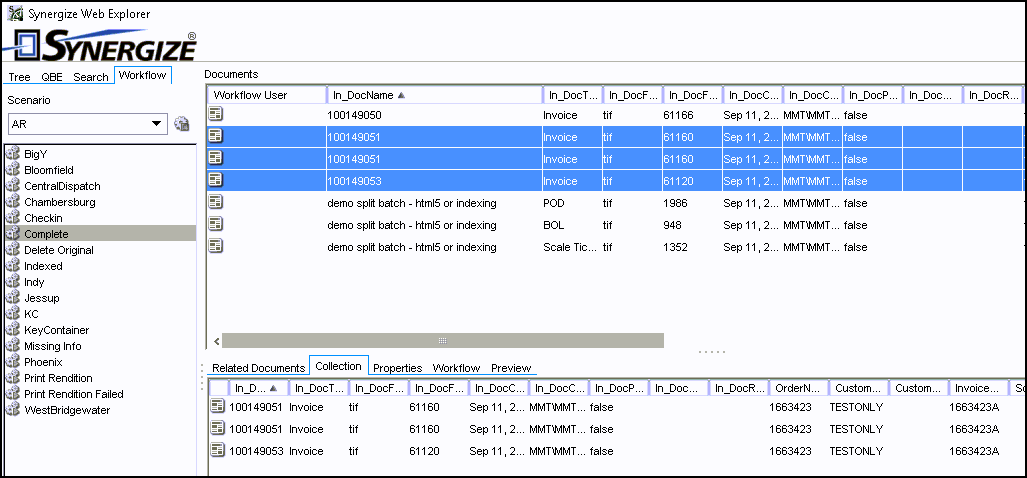Open the Properties tab

pos(398,368)
